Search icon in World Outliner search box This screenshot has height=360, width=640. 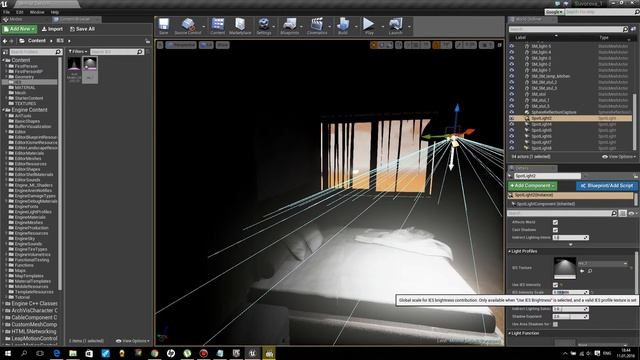pyautogui.click(x=625, y=29)
